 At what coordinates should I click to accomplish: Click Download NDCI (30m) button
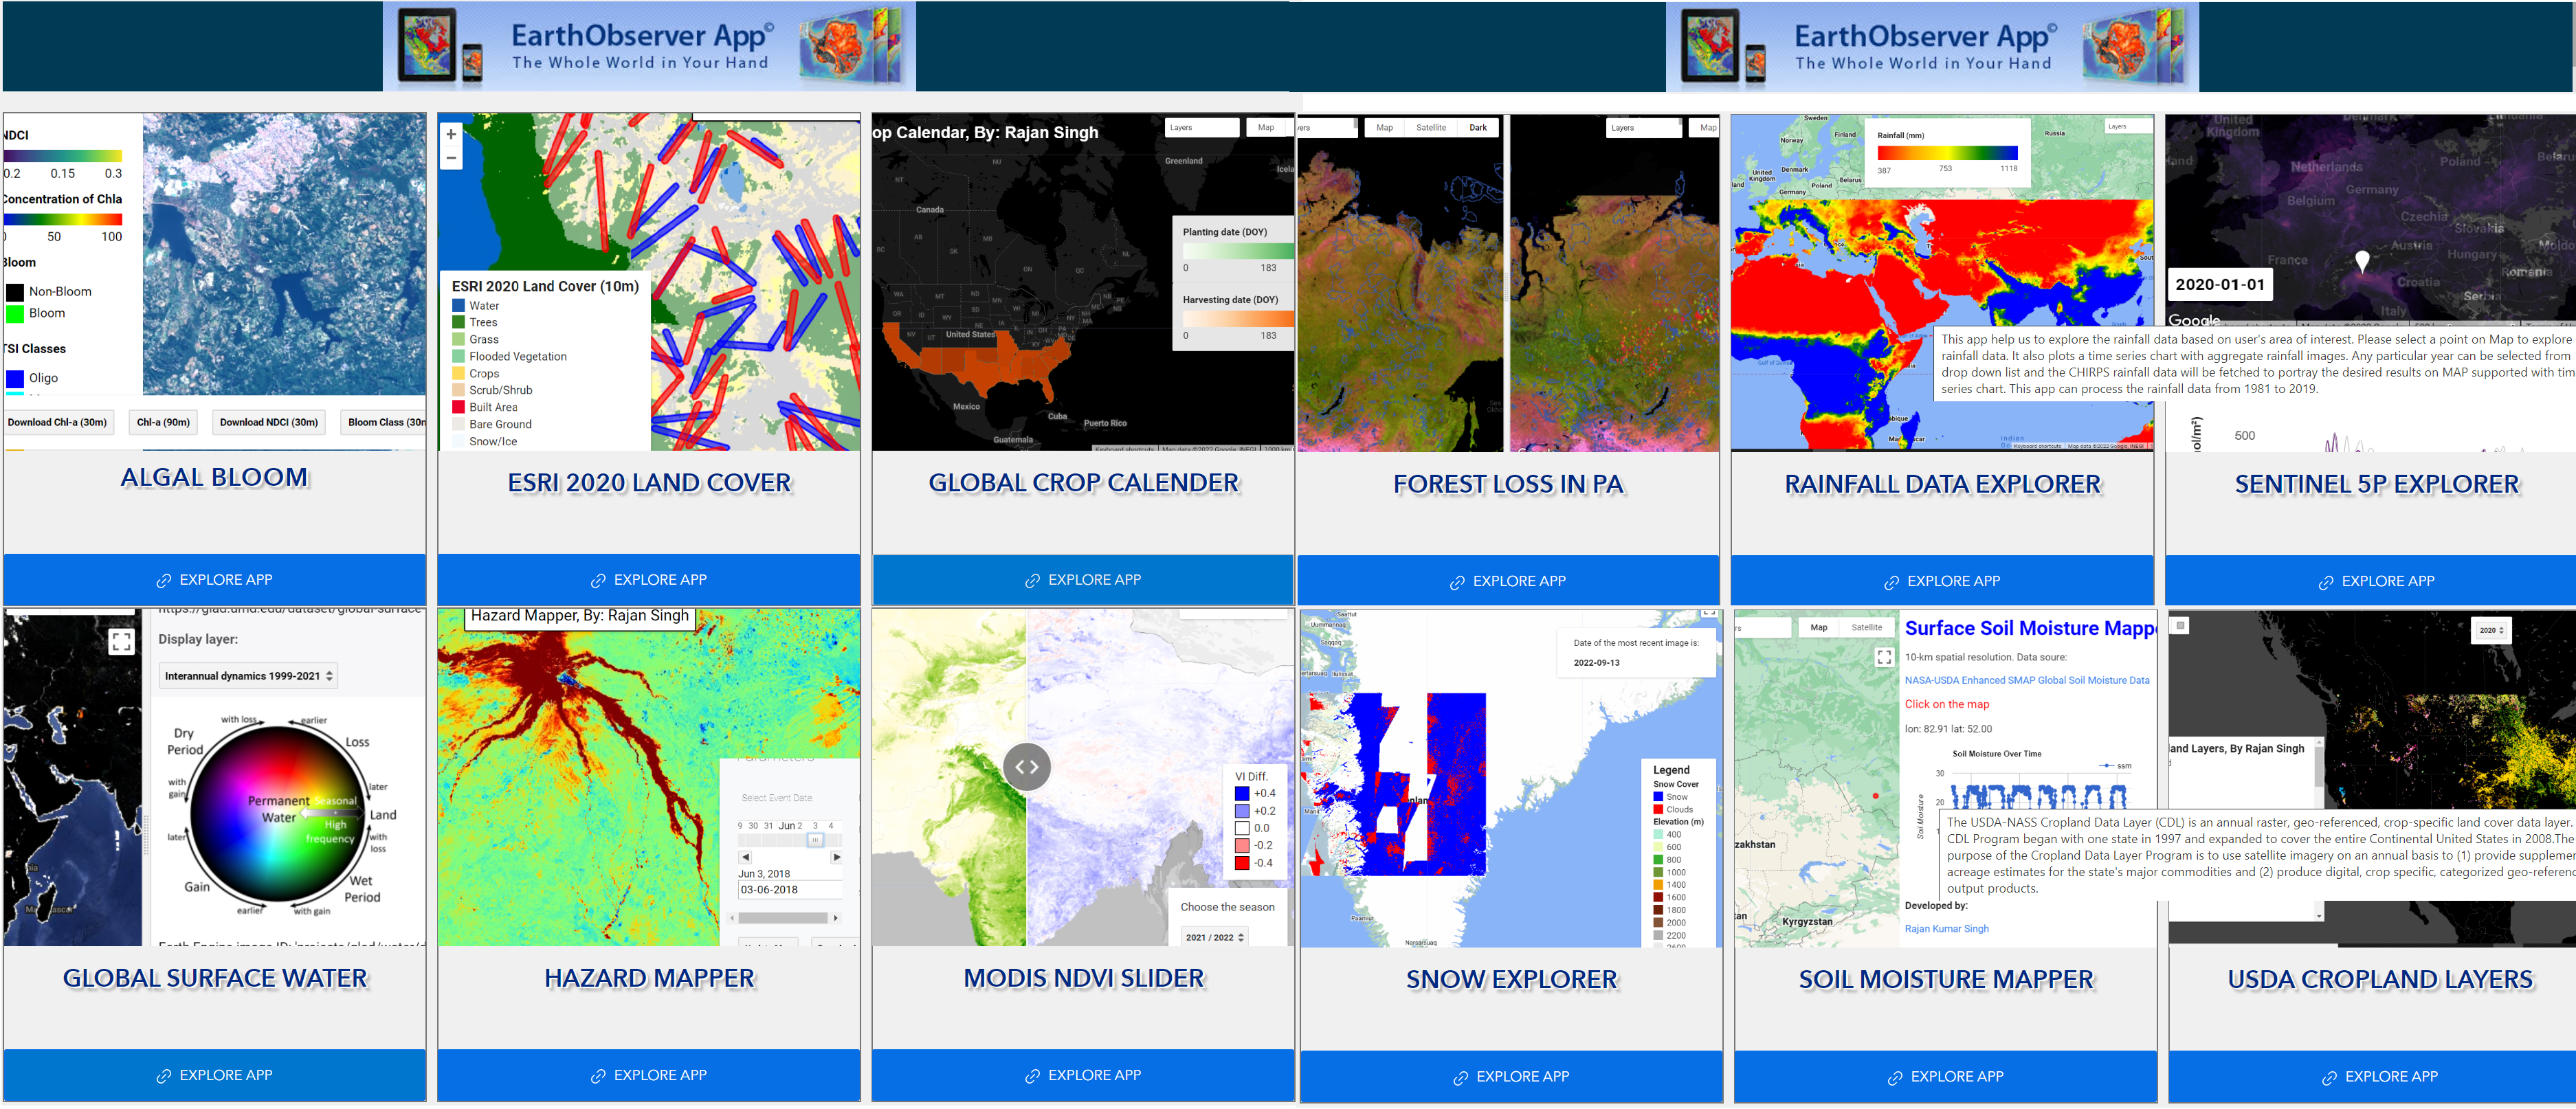click(x=269, y=422)
